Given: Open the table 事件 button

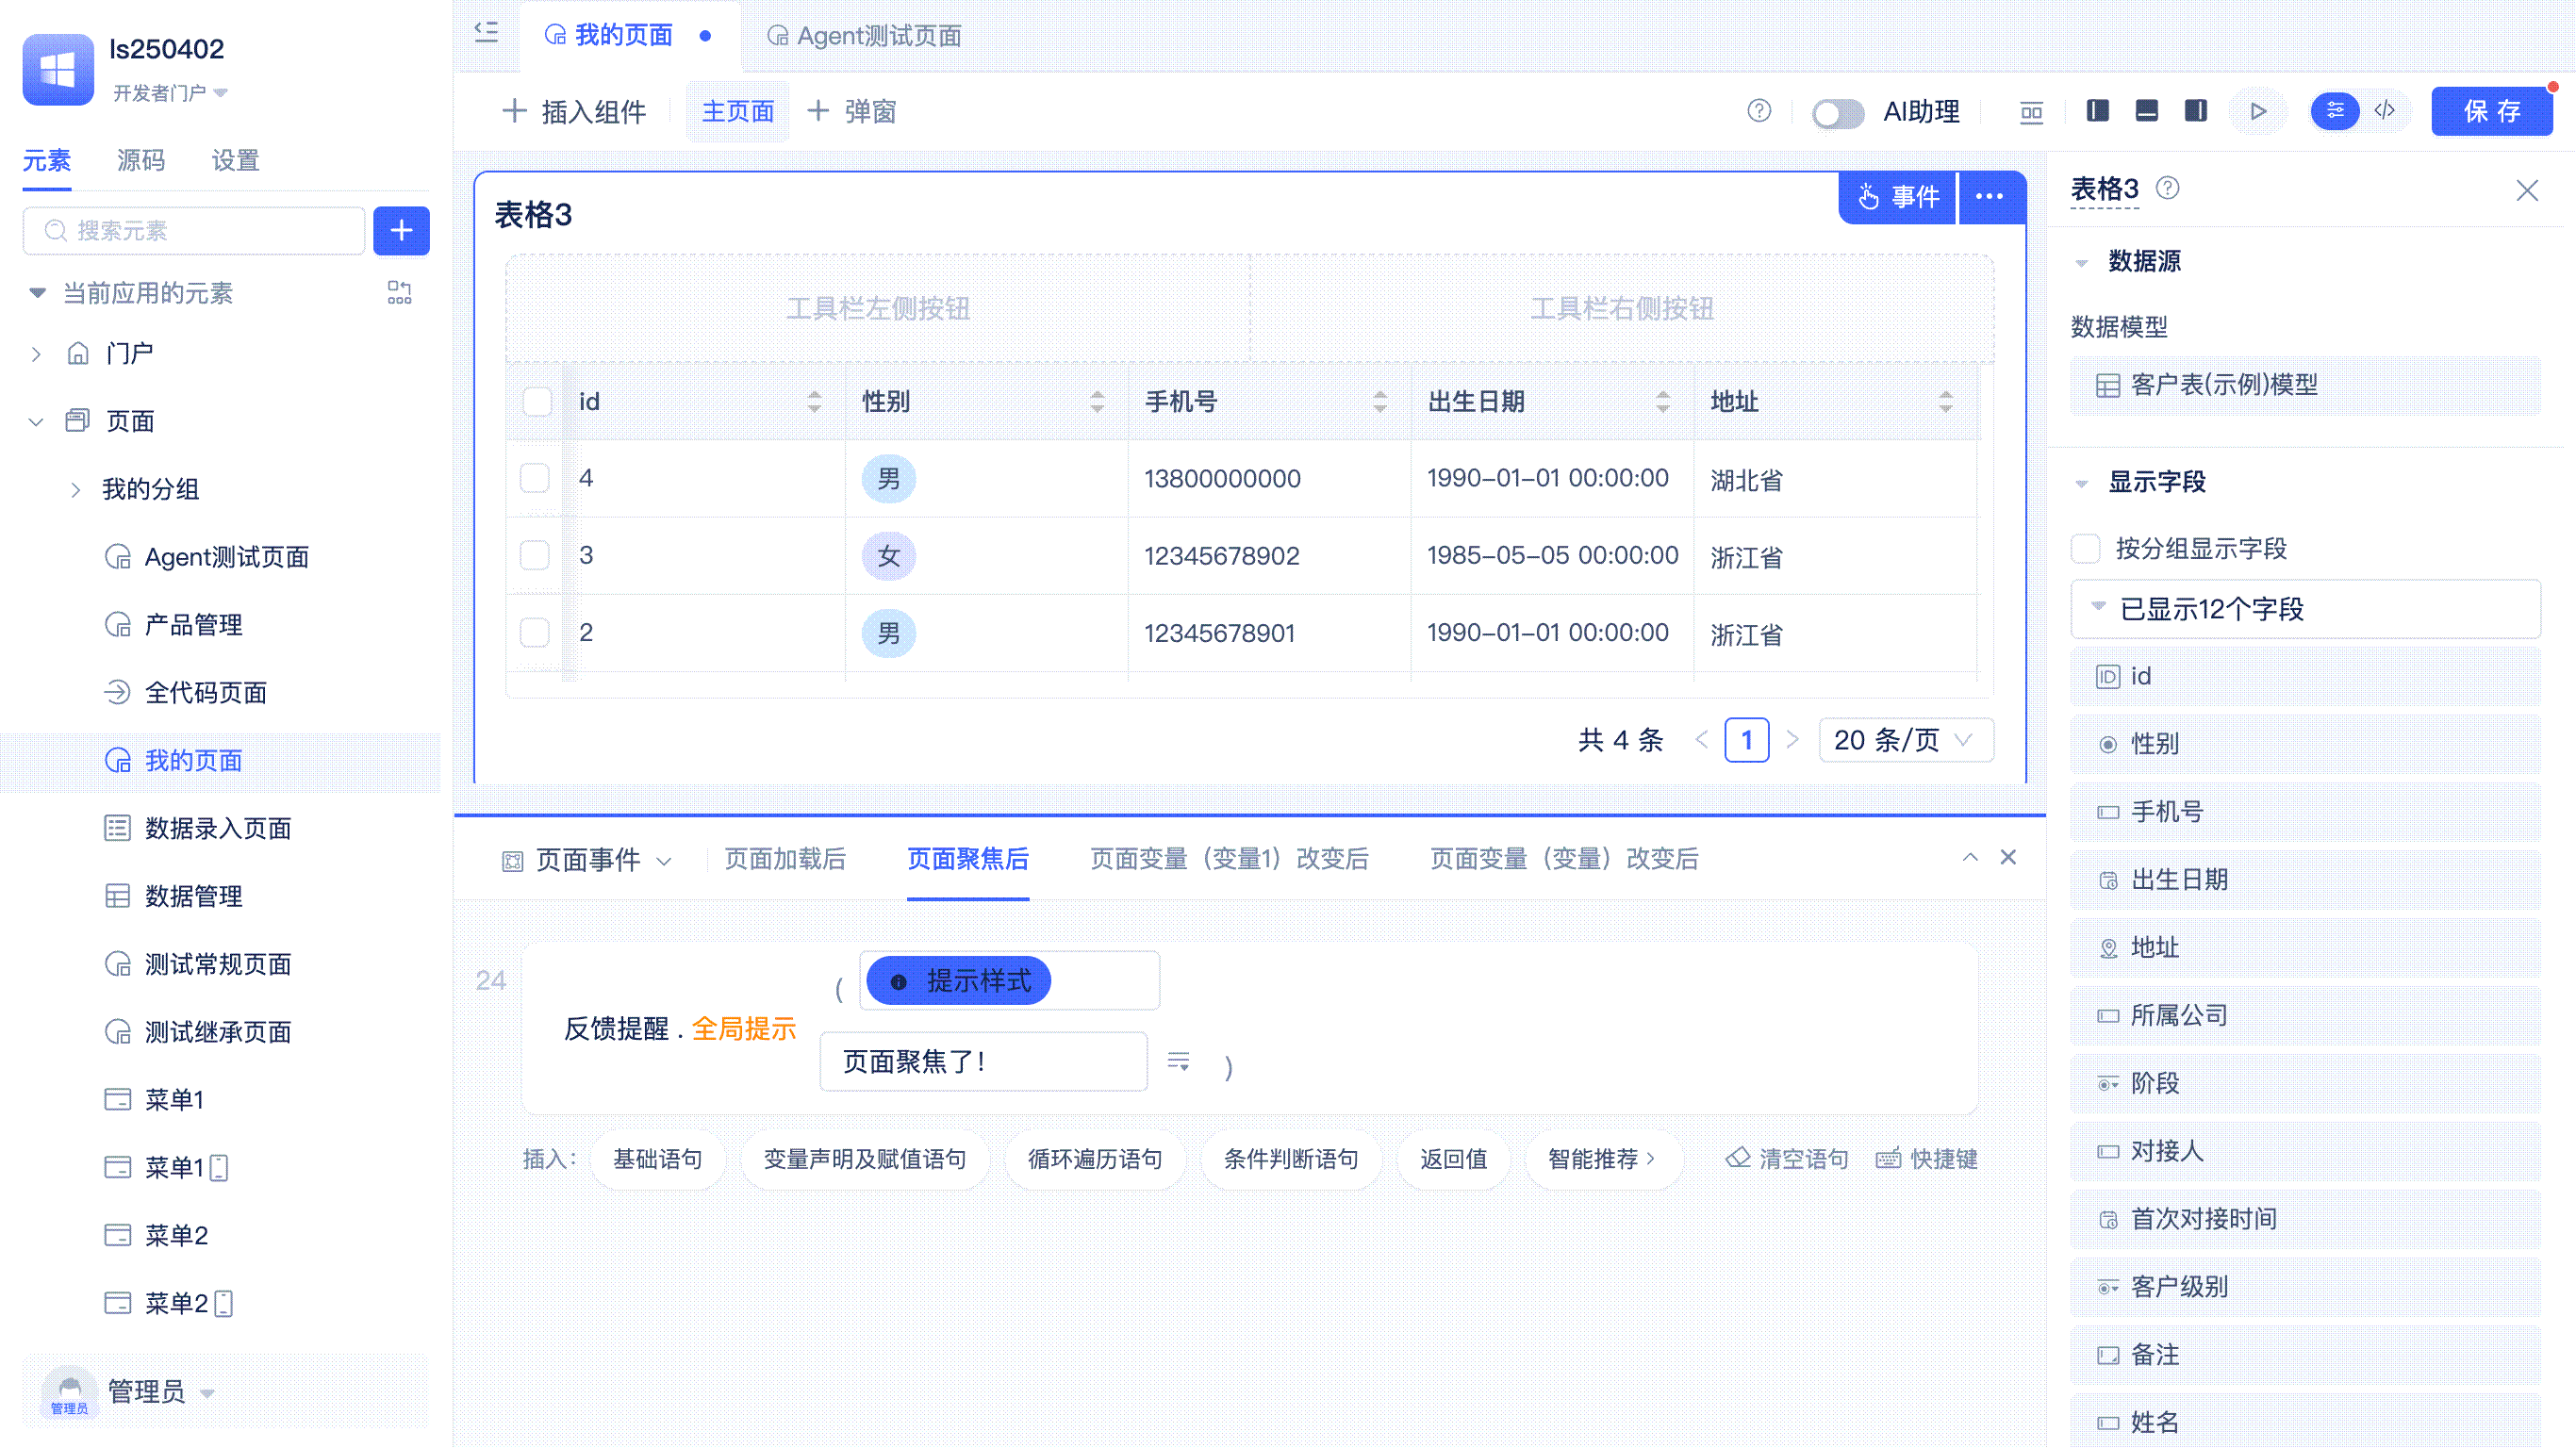Looking at the screenshot, I should pyautogui.click(x=1898, y=197).
